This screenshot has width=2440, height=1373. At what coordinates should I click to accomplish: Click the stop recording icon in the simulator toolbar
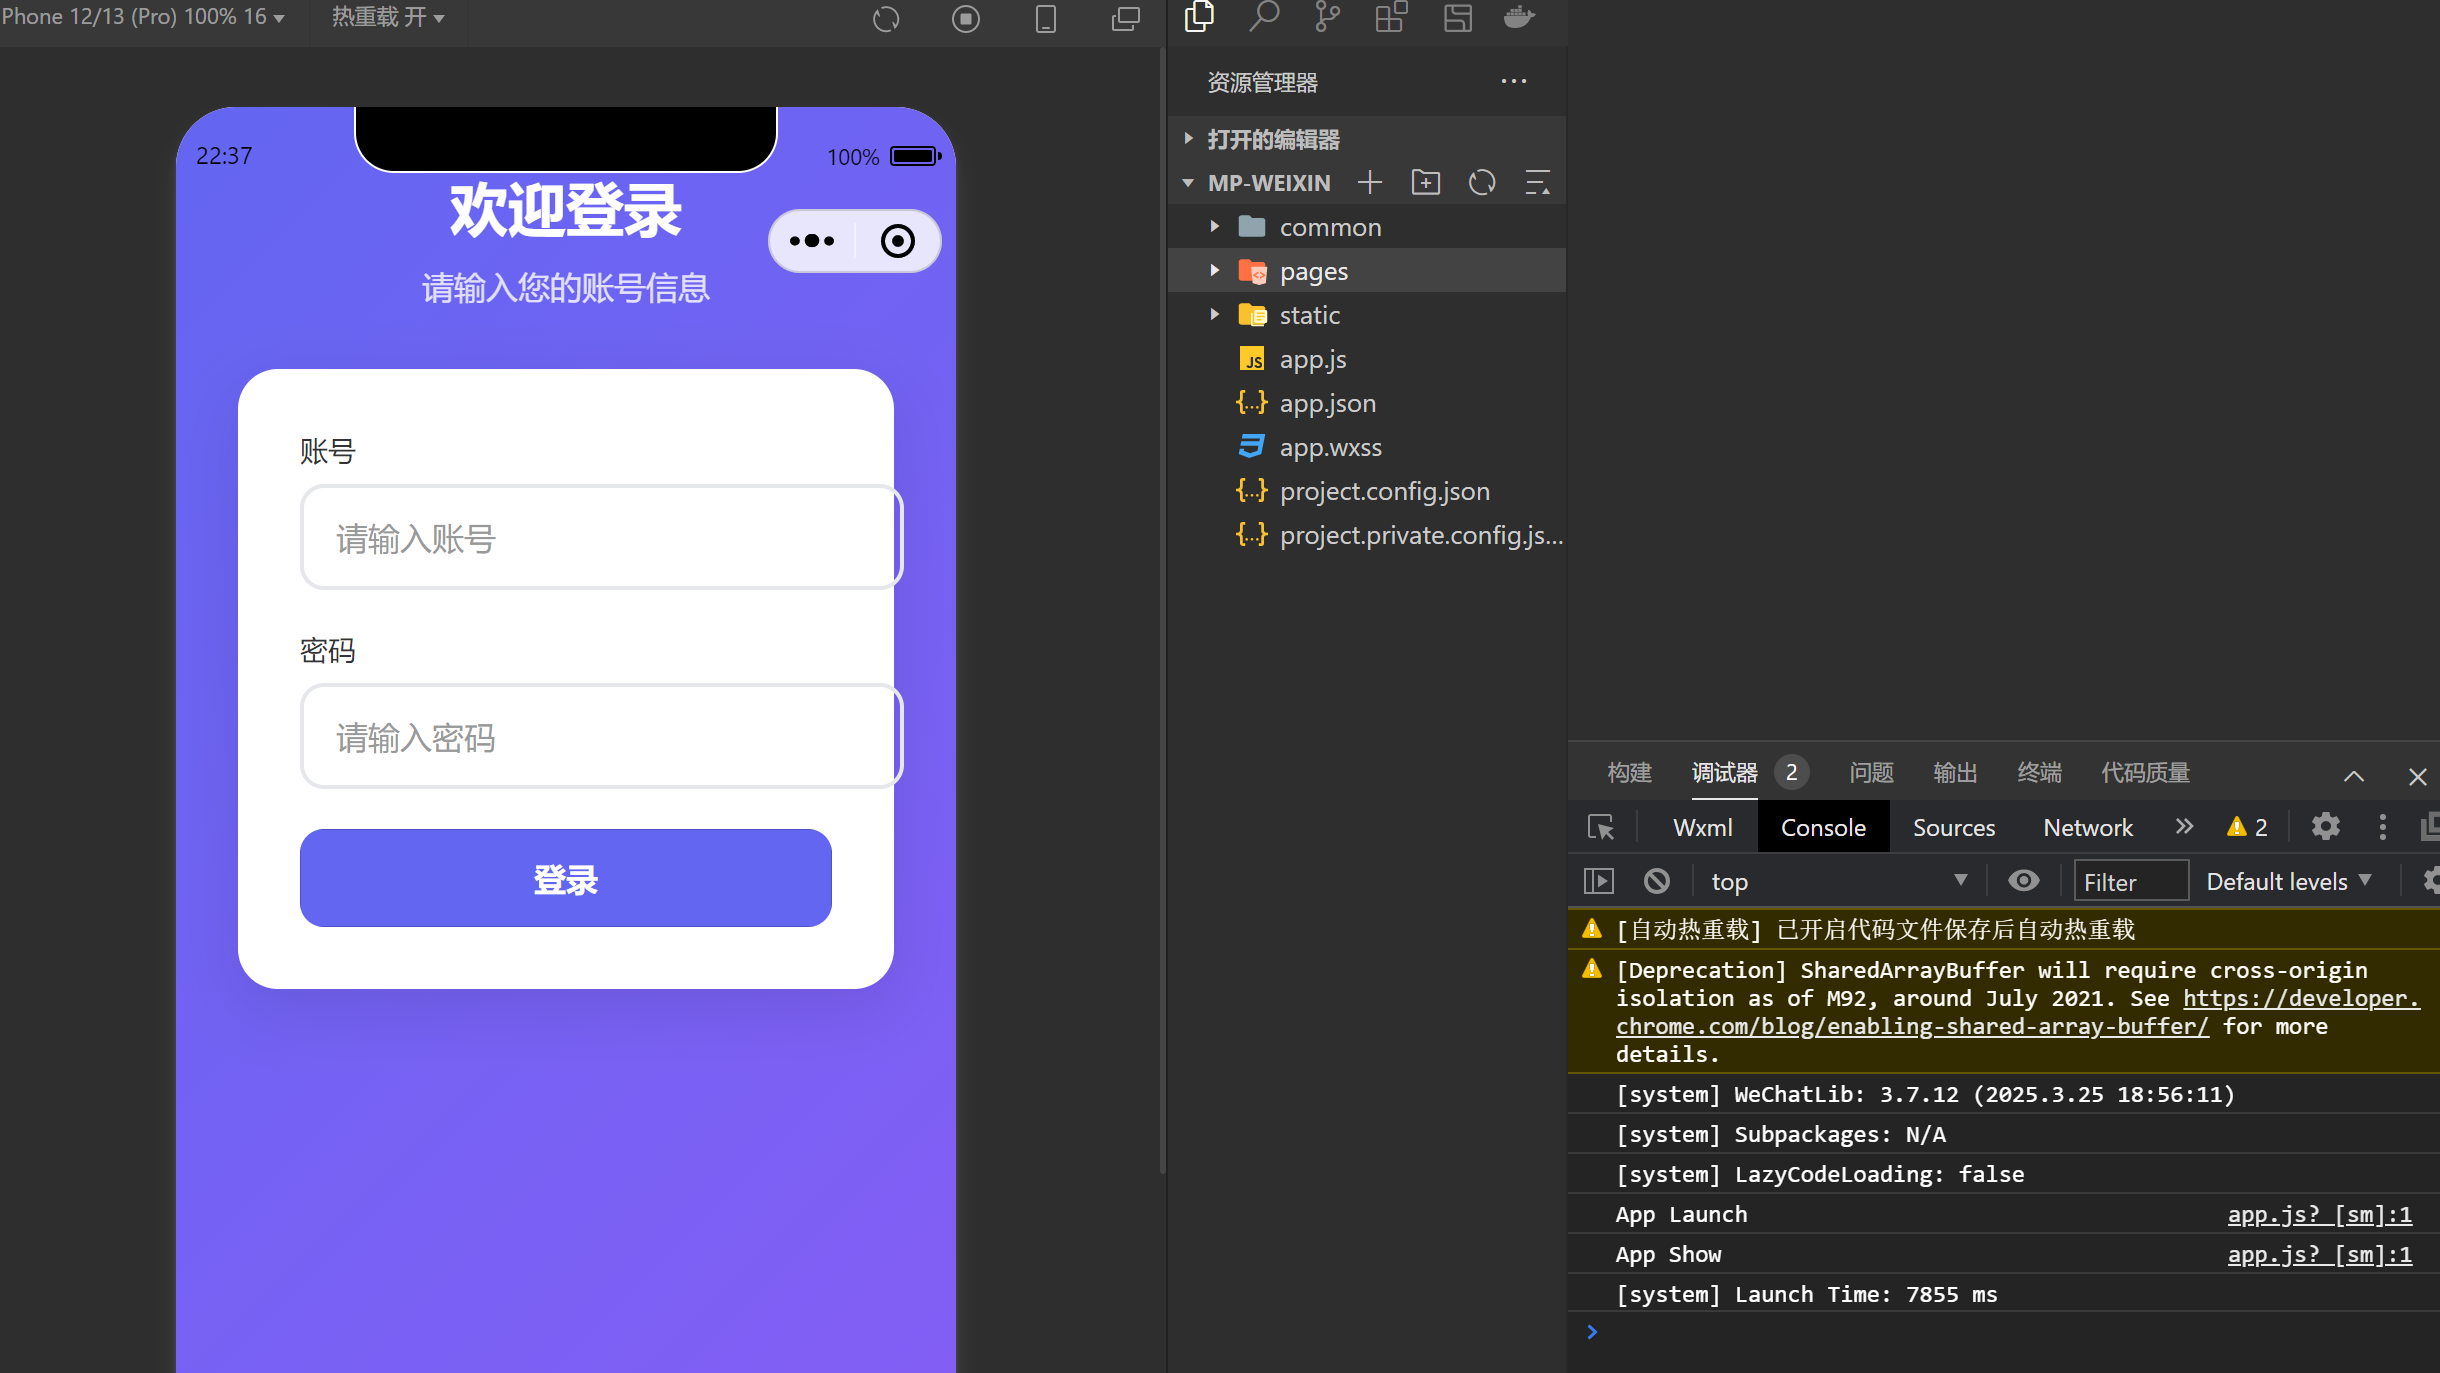tap(966, 19)
